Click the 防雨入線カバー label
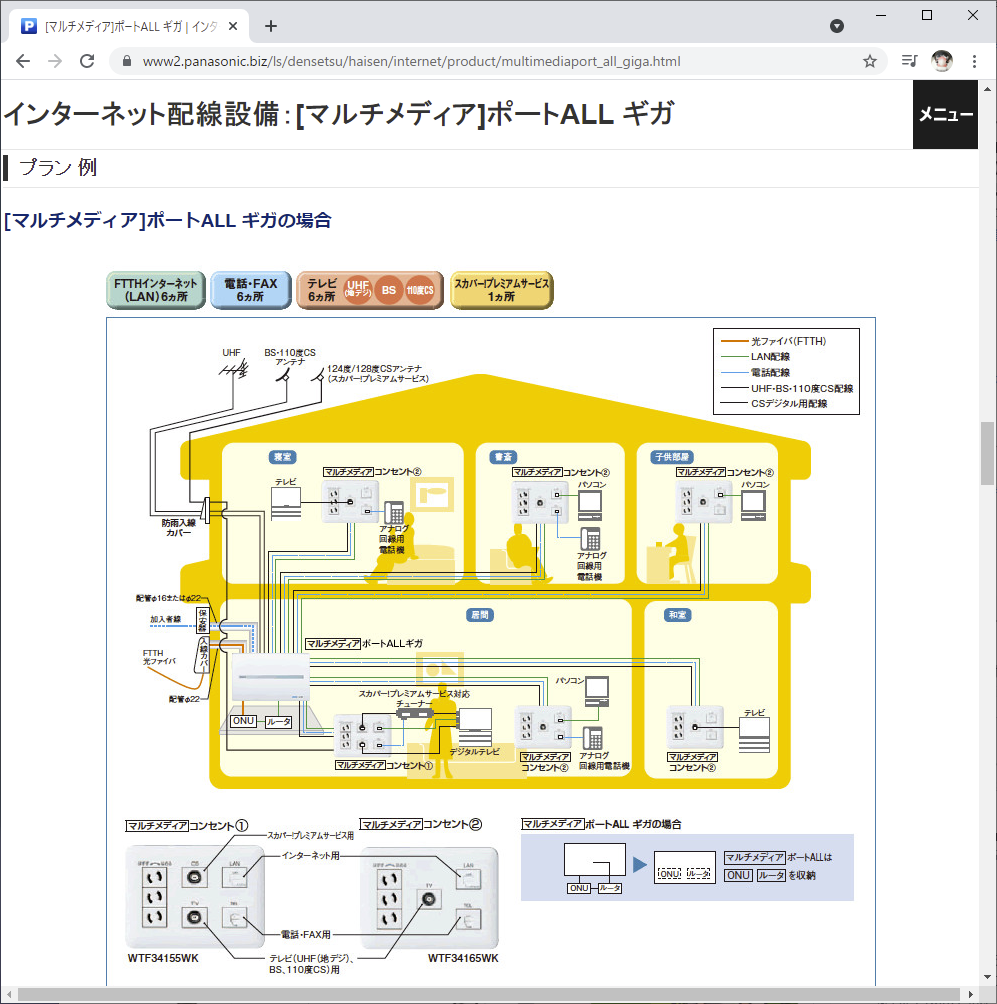The image size is (997, 1004). click(179, 528)
